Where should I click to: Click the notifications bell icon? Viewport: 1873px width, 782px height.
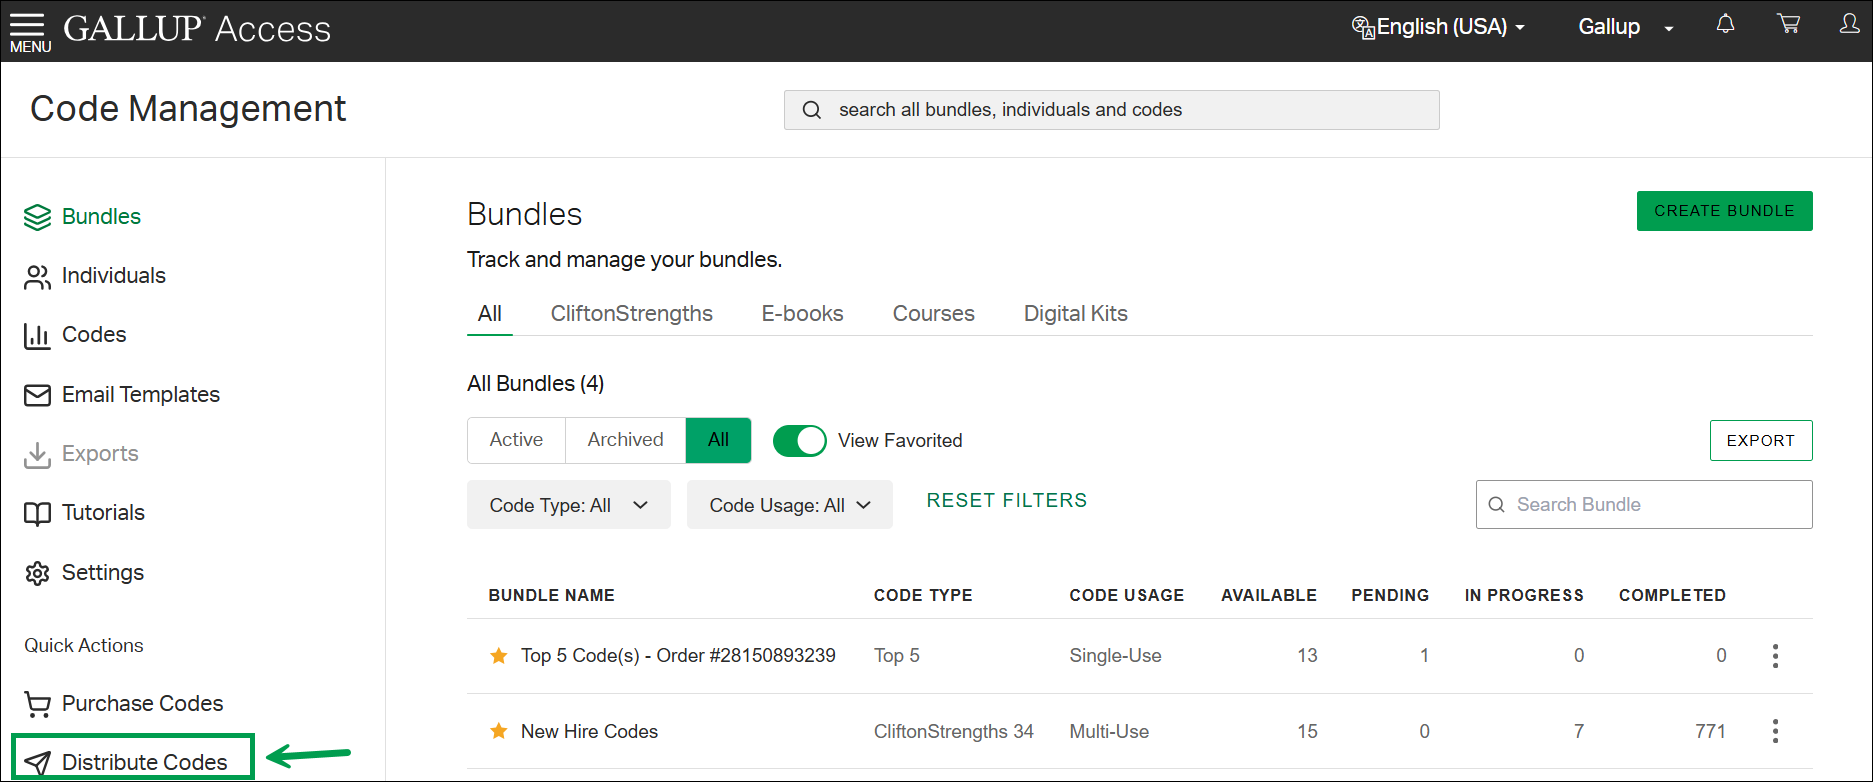(1725, 24)
